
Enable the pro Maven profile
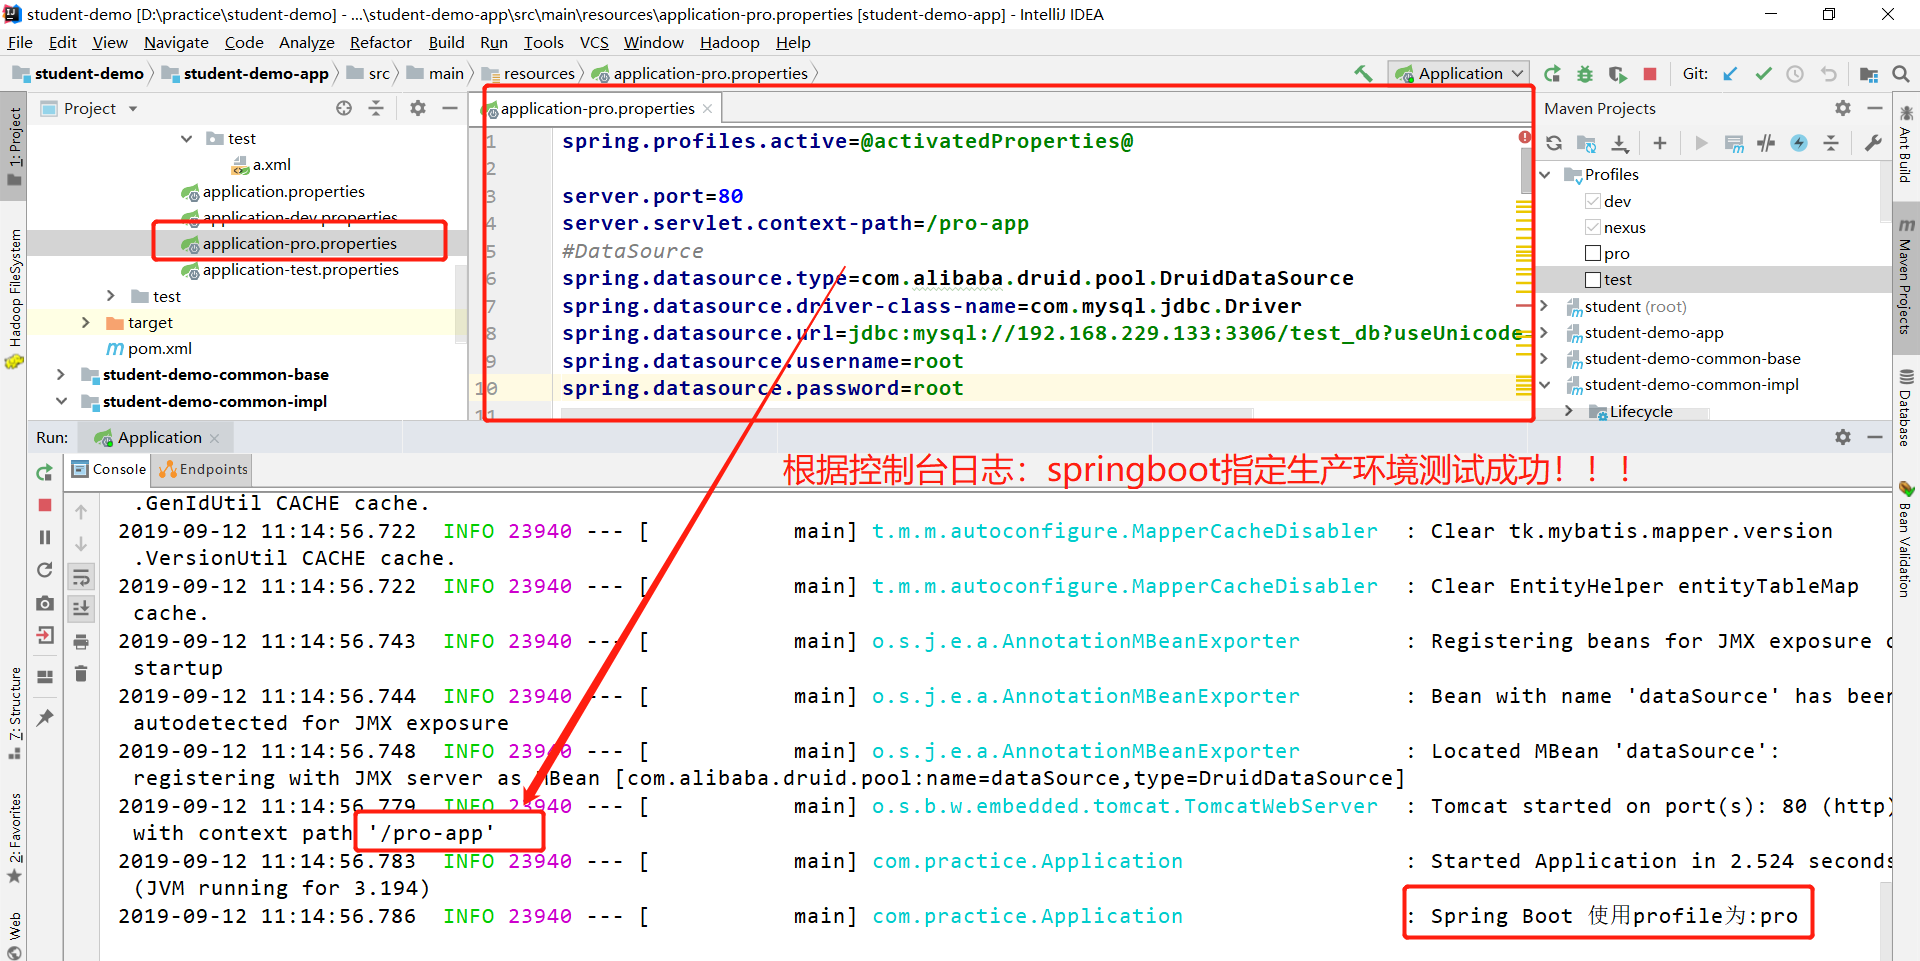(x=1593, y=253)
